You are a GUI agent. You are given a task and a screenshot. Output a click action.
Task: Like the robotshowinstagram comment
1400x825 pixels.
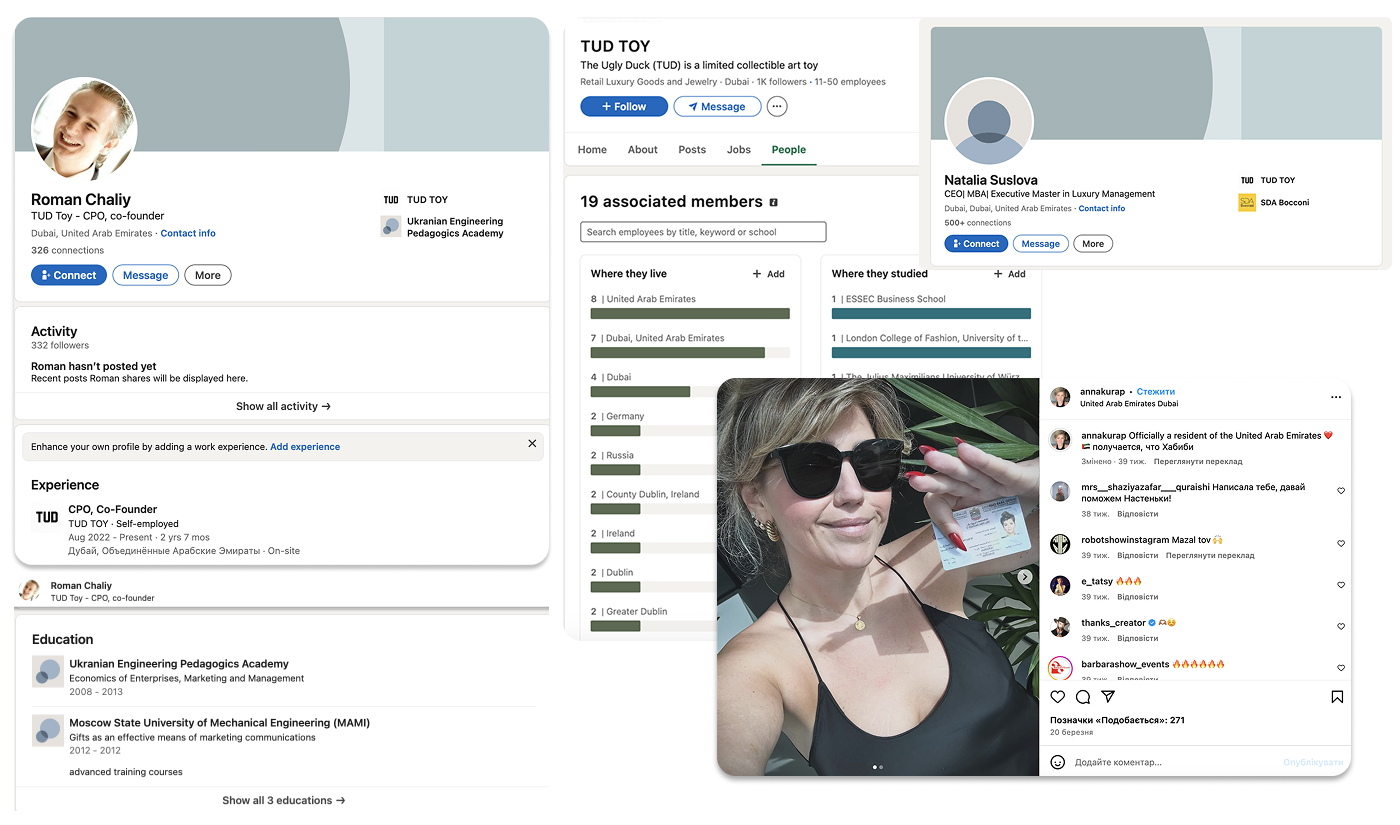[1341, 544]
